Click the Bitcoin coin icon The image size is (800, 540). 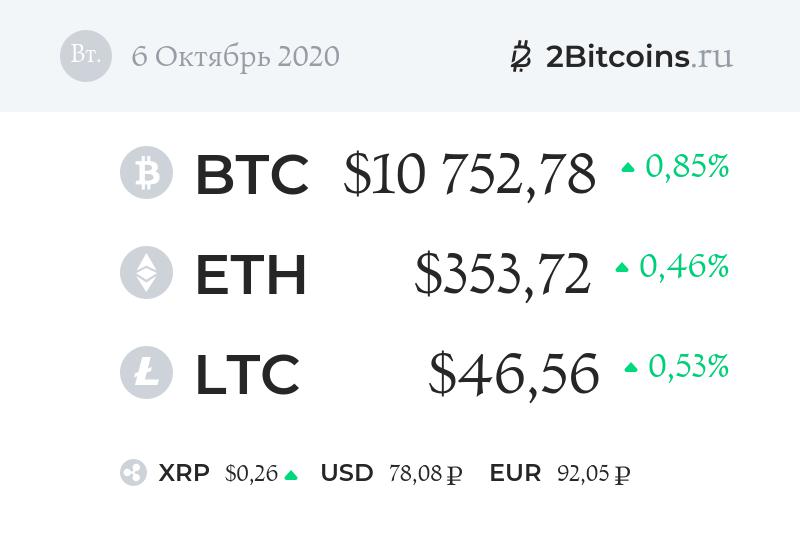(x=146, y=173)
